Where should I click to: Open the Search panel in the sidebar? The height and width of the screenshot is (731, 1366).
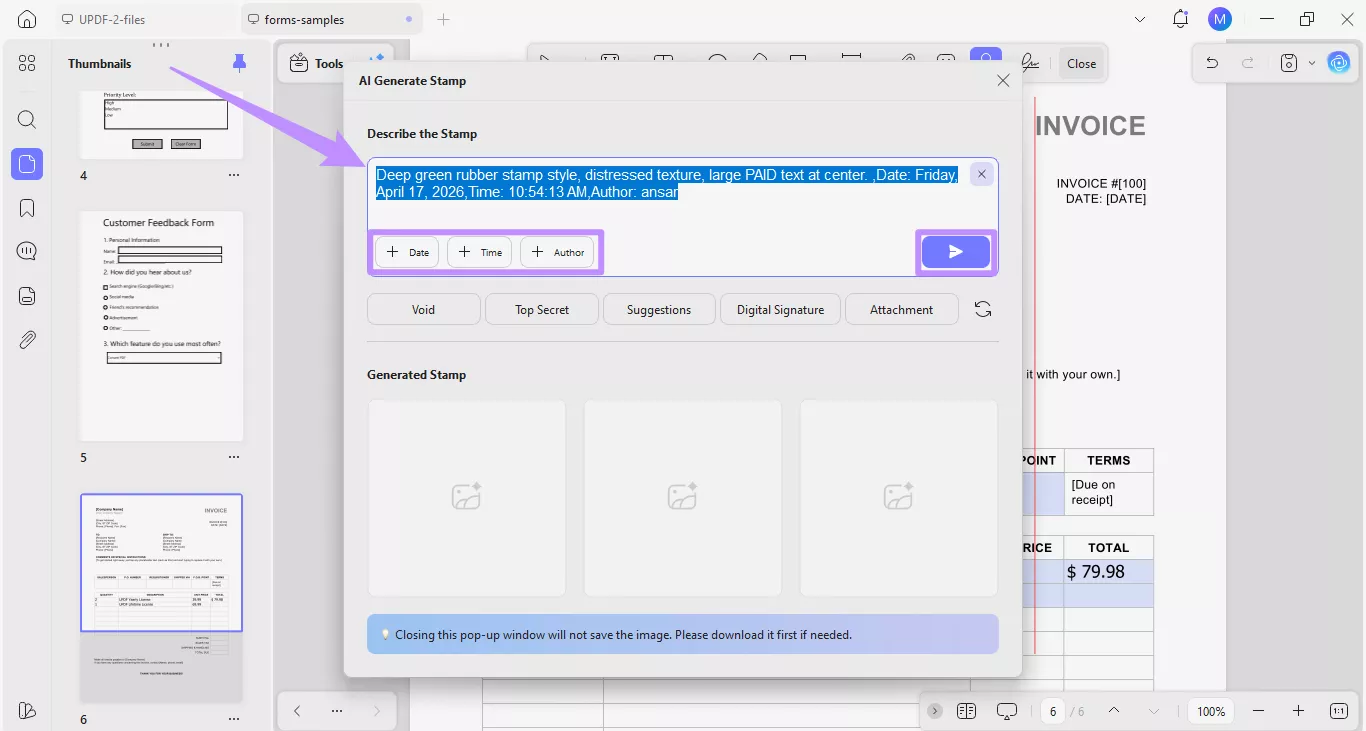(x=27, y=119)
